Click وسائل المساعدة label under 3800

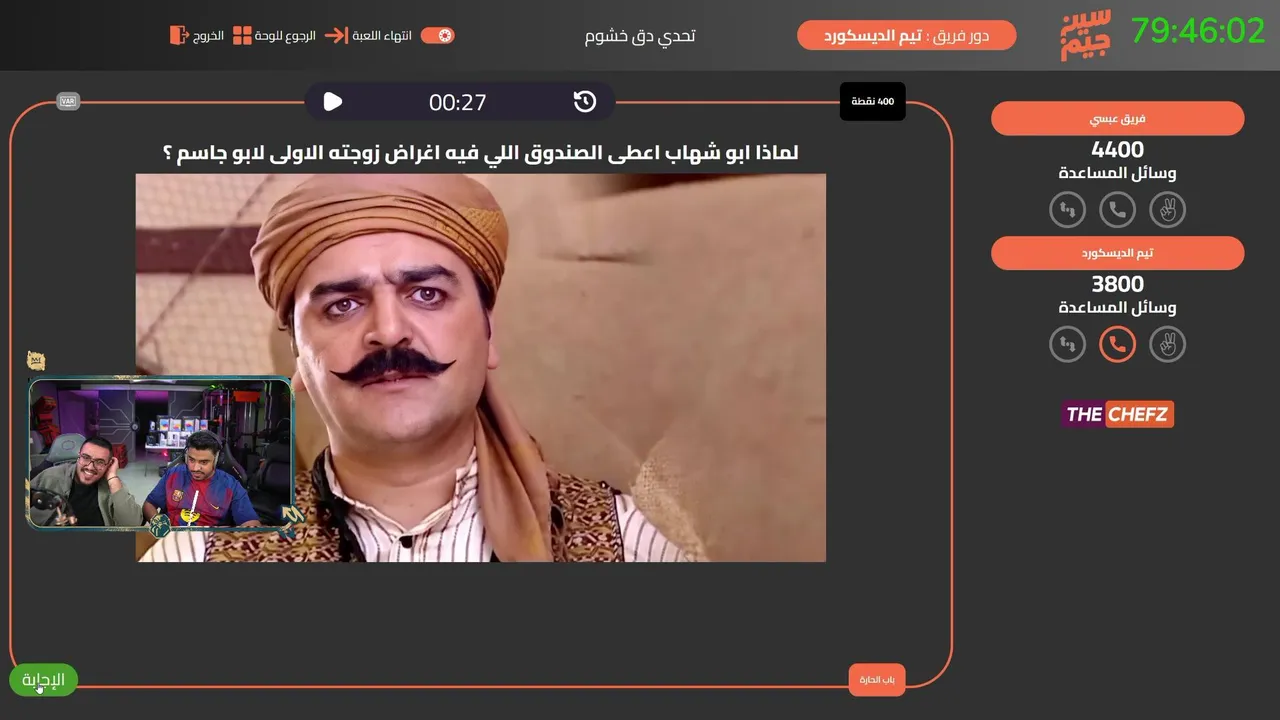tap(1118, 307)
